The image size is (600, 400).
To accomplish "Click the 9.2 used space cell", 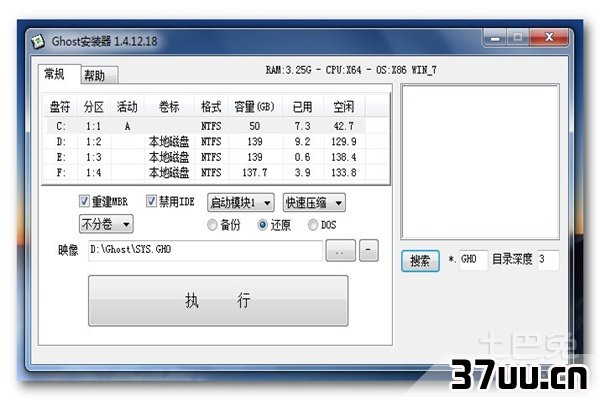I will click(302, 142).
